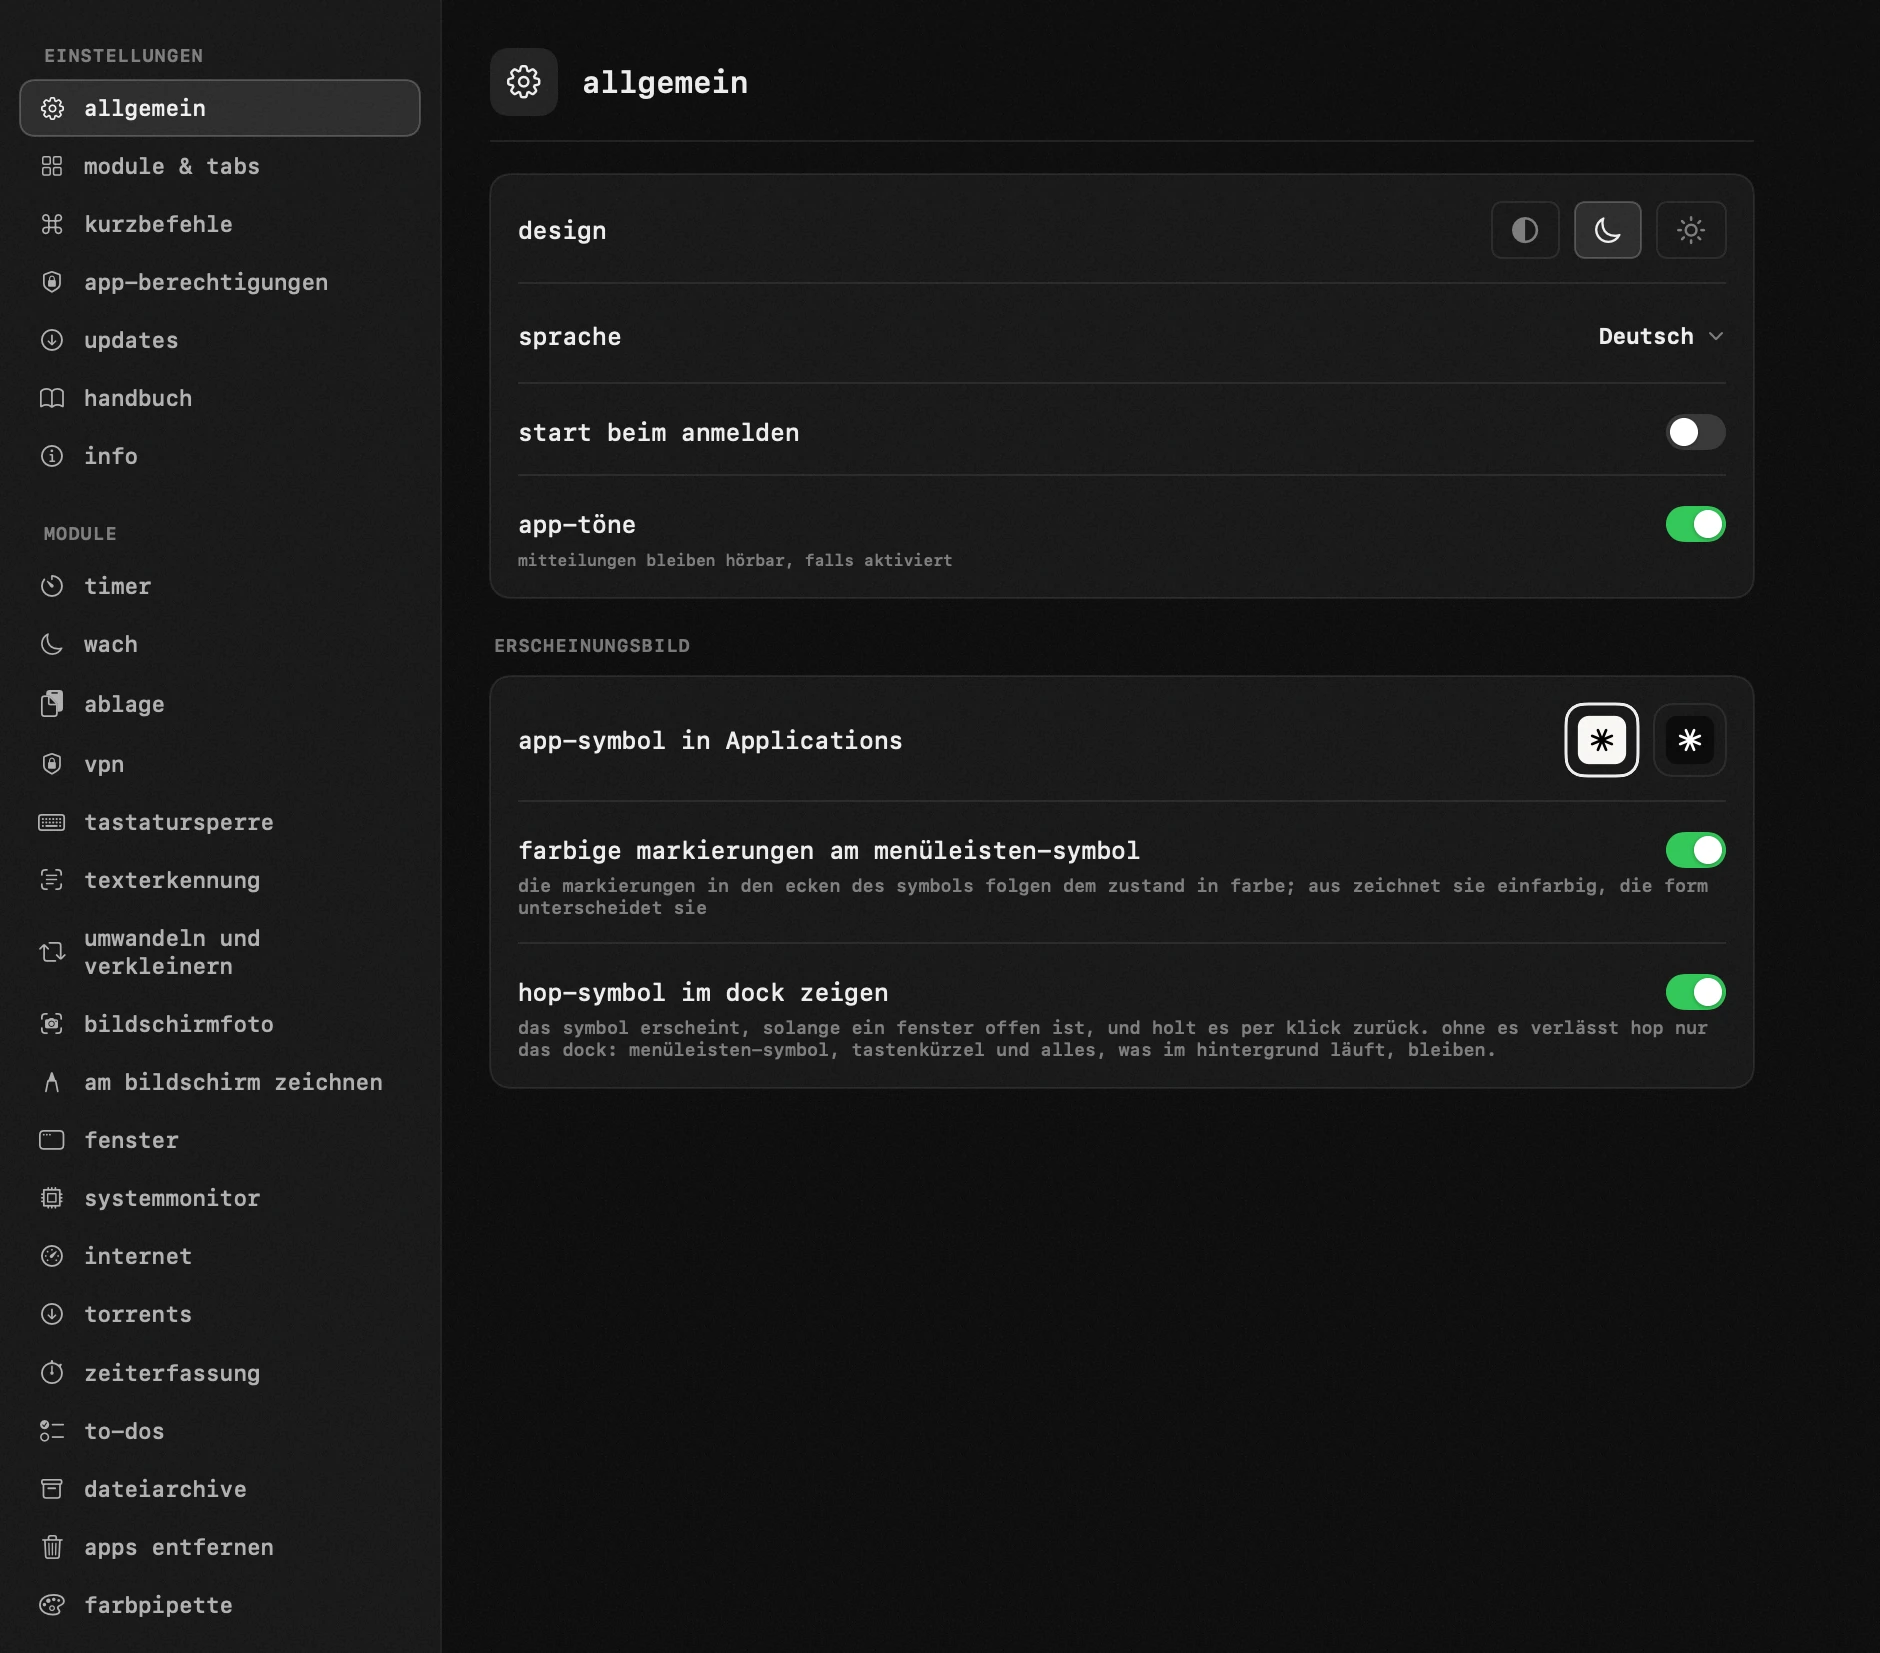Select the fenster module
The image size is (1880, 1653).
(x=220, y=1140)
